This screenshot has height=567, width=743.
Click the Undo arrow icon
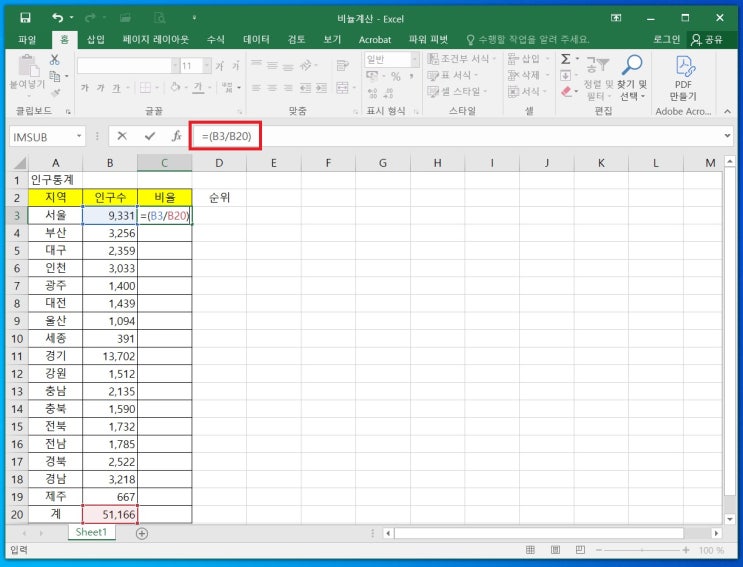[57, 18]
